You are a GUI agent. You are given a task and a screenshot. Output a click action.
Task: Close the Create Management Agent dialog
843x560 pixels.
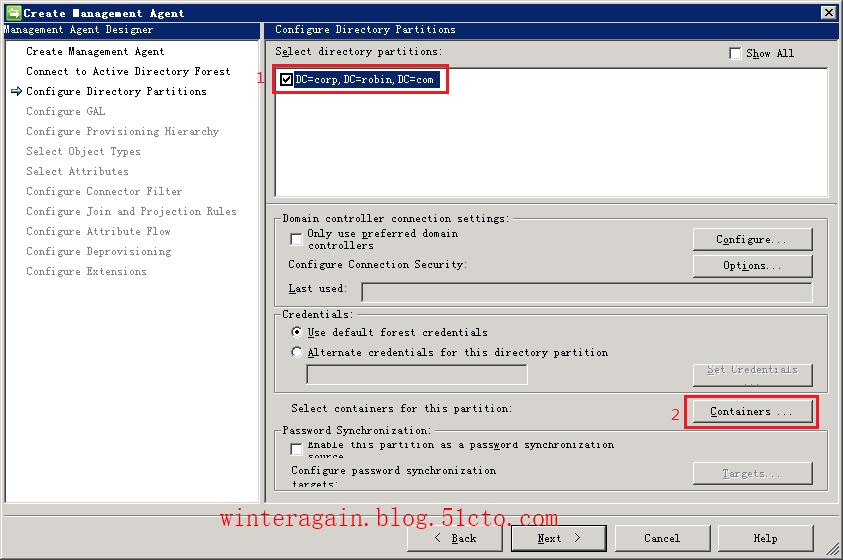(x=828, y=13)
